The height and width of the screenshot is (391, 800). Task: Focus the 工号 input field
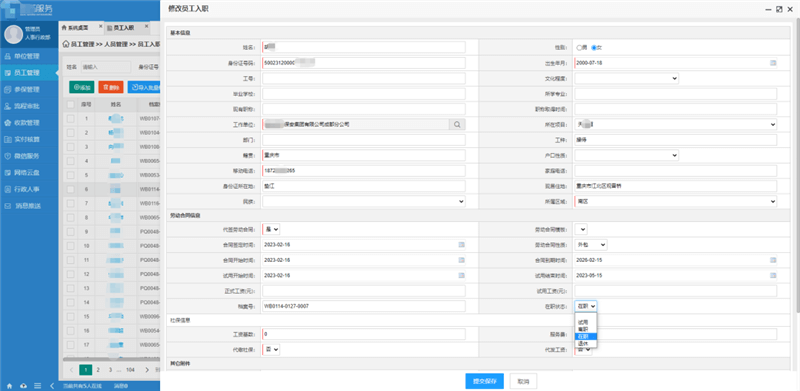[364, 78]
